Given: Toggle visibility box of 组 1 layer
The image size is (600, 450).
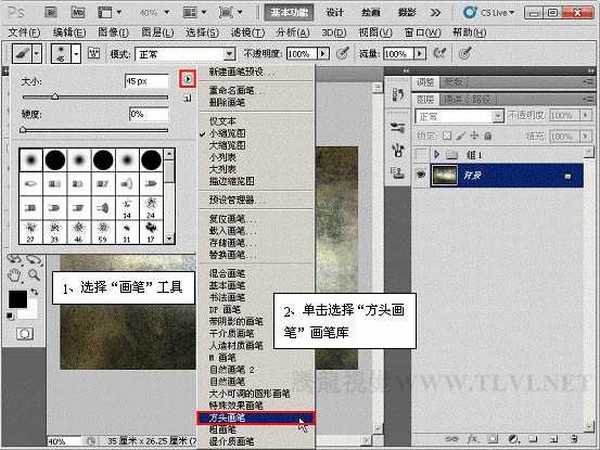Looking at the screenshot, I should 420,153.
